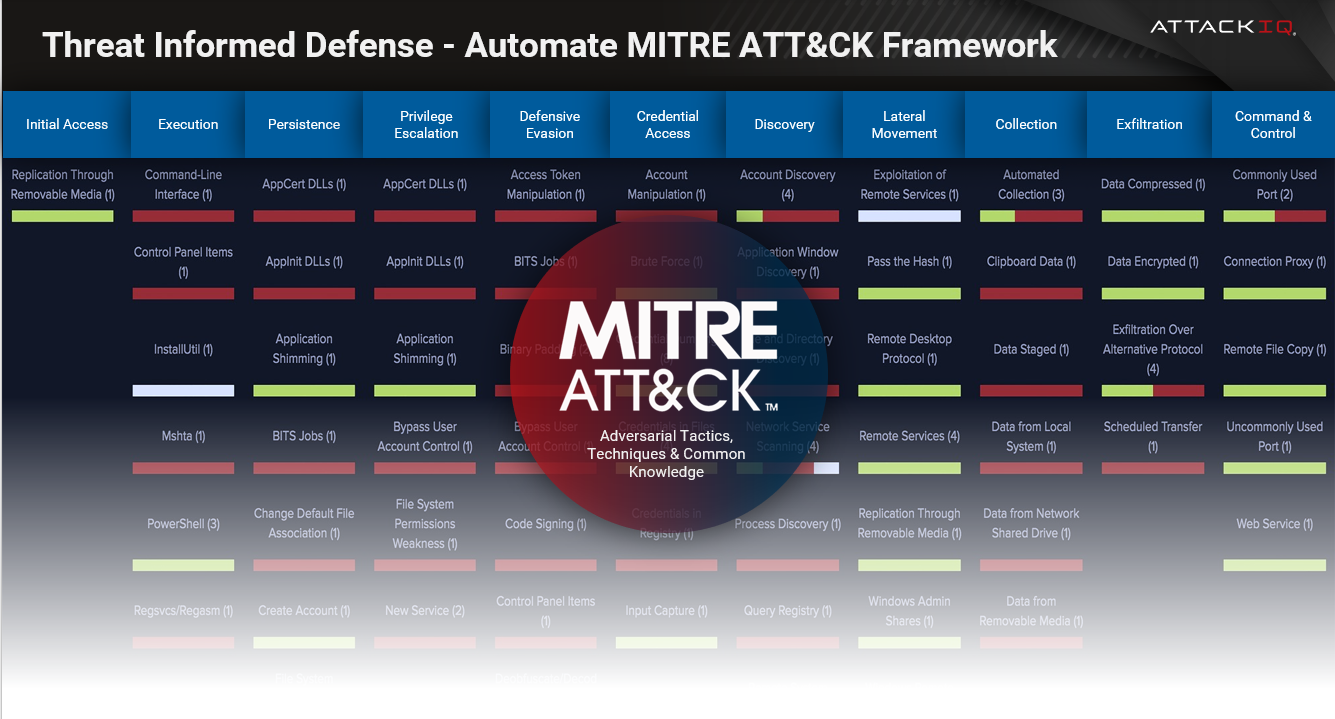Open BITS Jobs (1) under Persistence
This screenshot has height=719, width=1335.
pos(304,436)
